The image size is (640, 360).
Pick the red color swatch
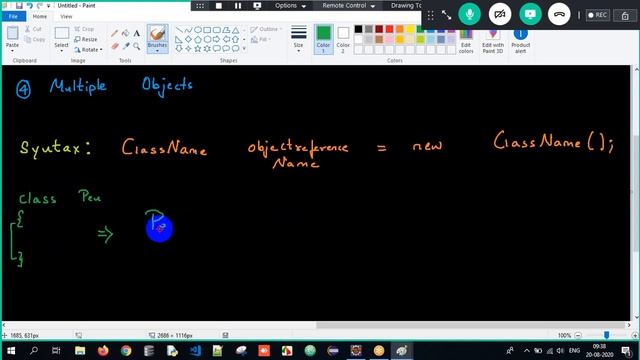389,29
